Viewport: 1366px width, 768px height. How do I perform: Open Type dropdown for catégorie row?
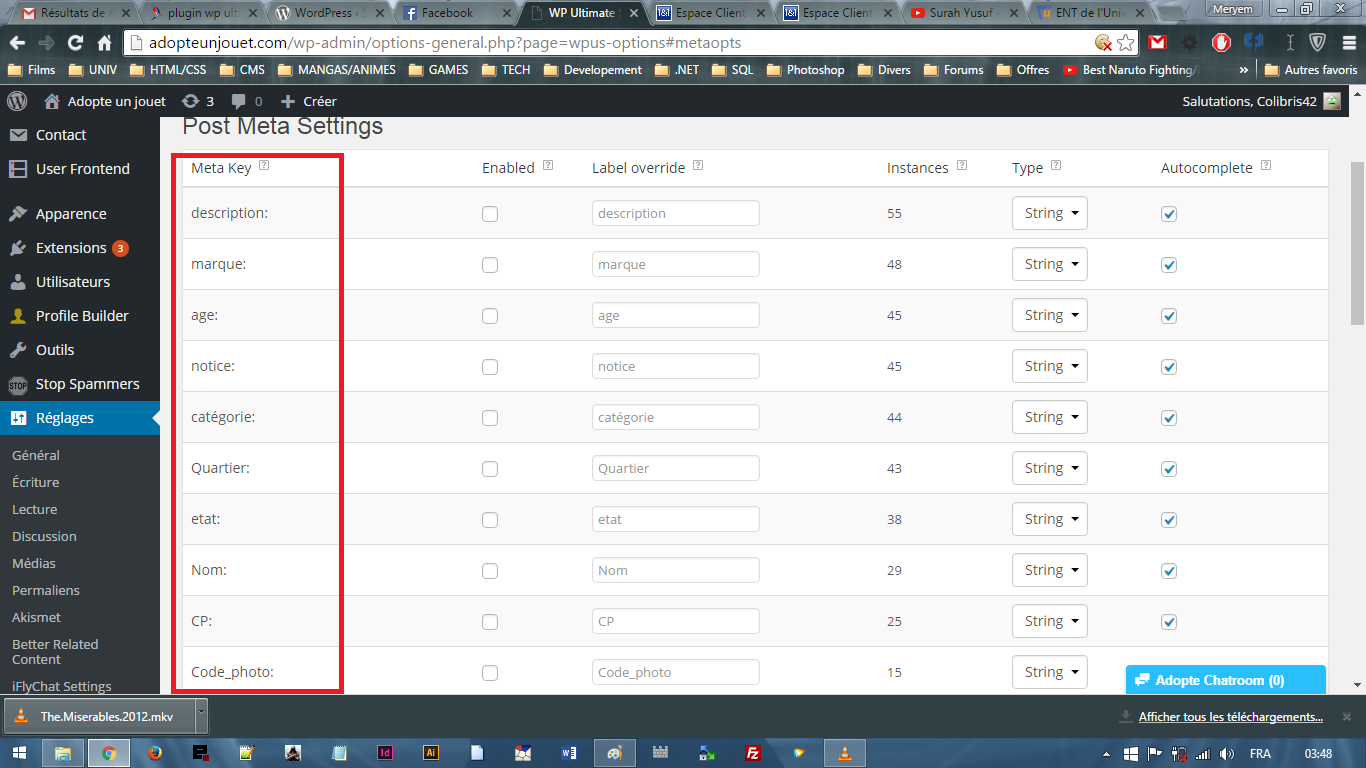[x=1050, y=417]
